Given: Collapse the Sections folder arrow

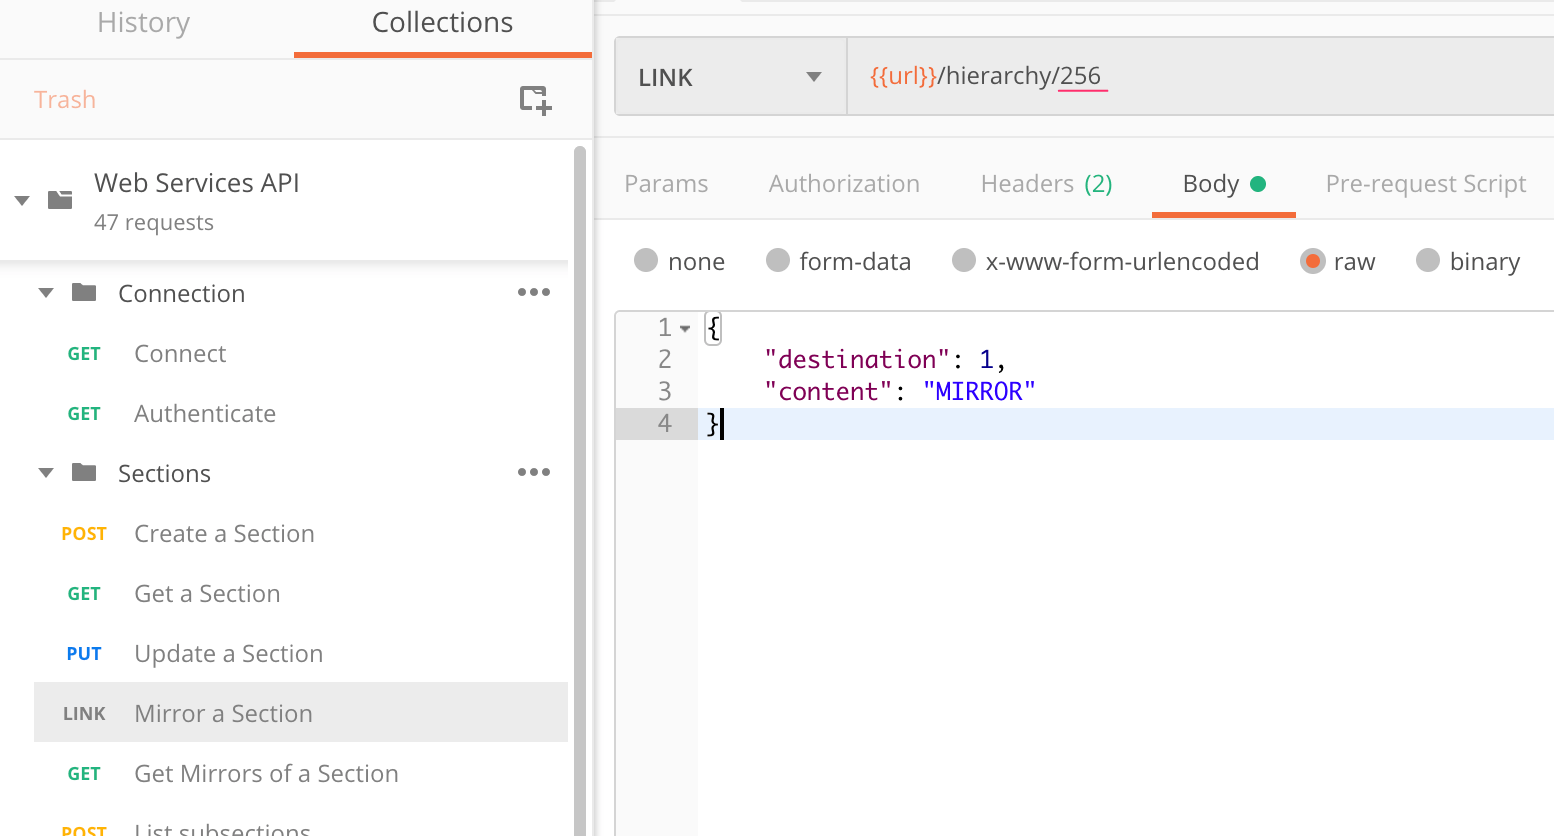Looking at the screenshot, I should click(46, 473).
